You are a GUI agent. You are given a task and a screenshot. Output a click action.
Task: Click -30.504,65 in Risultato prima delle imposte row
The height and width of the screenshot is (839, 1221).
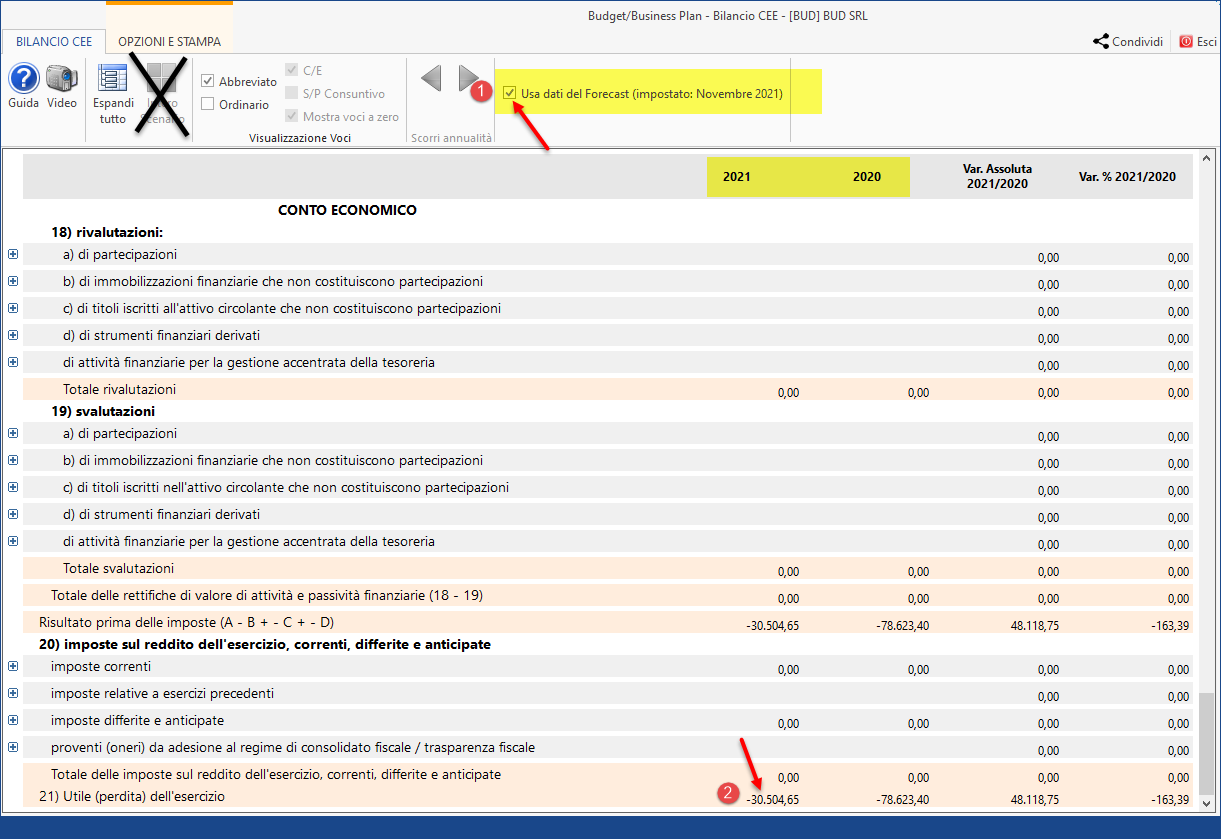[773, 626]
